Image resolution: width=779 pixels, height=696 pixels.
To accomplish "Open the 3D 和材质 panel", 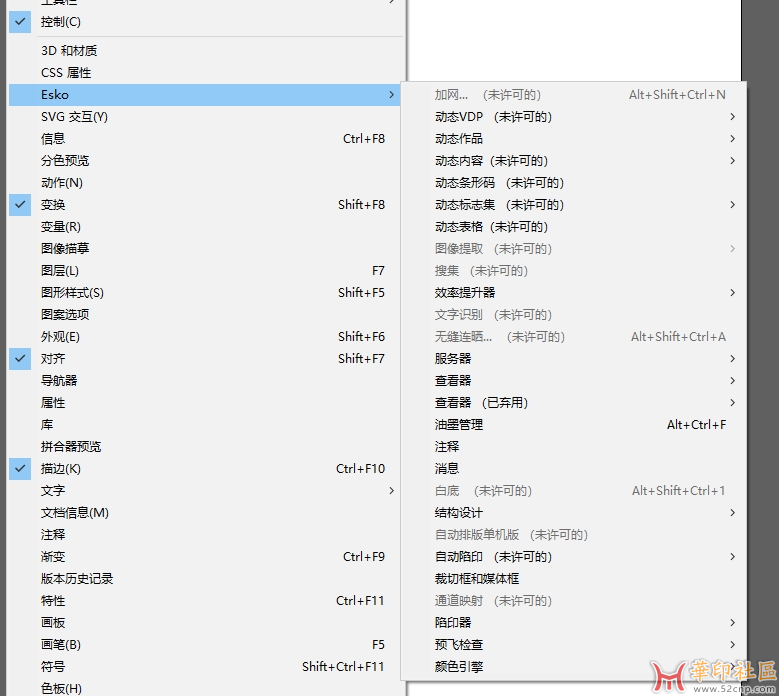I will coord(204,51).
